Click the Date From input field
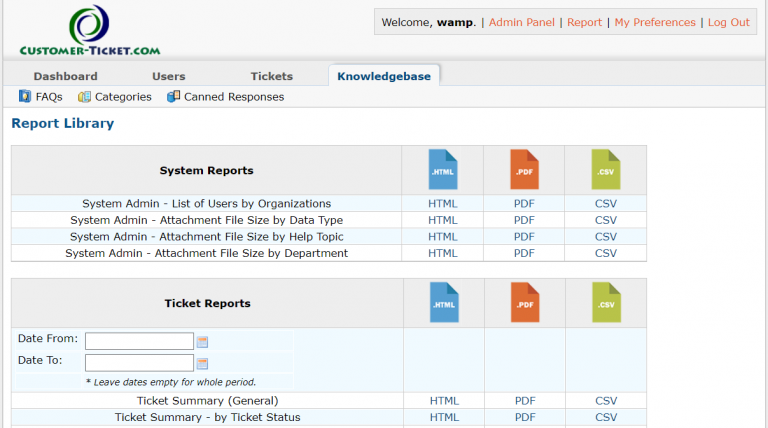The width and height of the screenshot is (768, 428). pos(139,341)
